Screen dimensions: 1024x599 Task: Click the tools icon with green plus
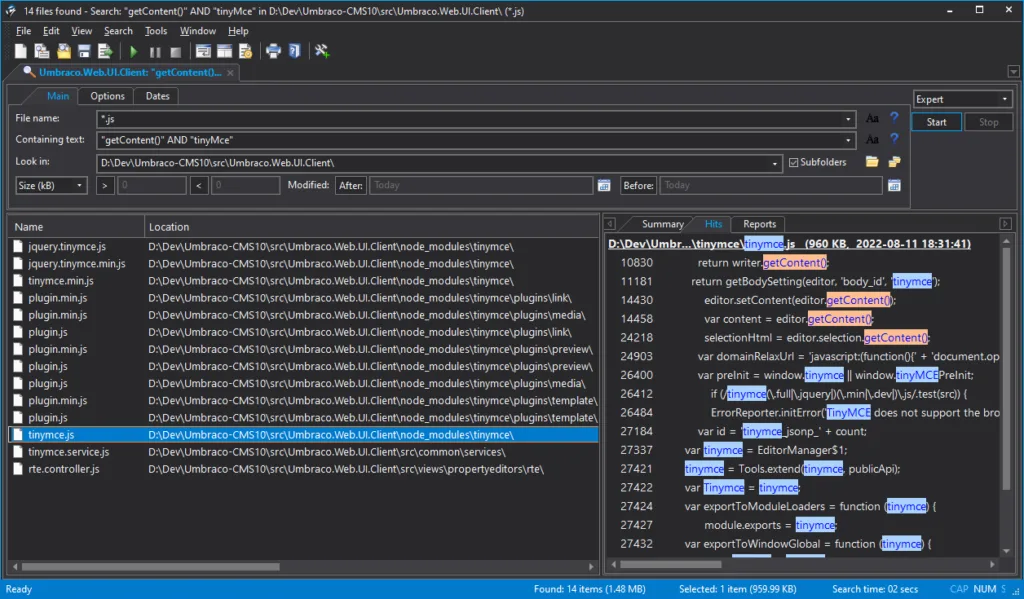pyautogui.click(x=322, y=51)
